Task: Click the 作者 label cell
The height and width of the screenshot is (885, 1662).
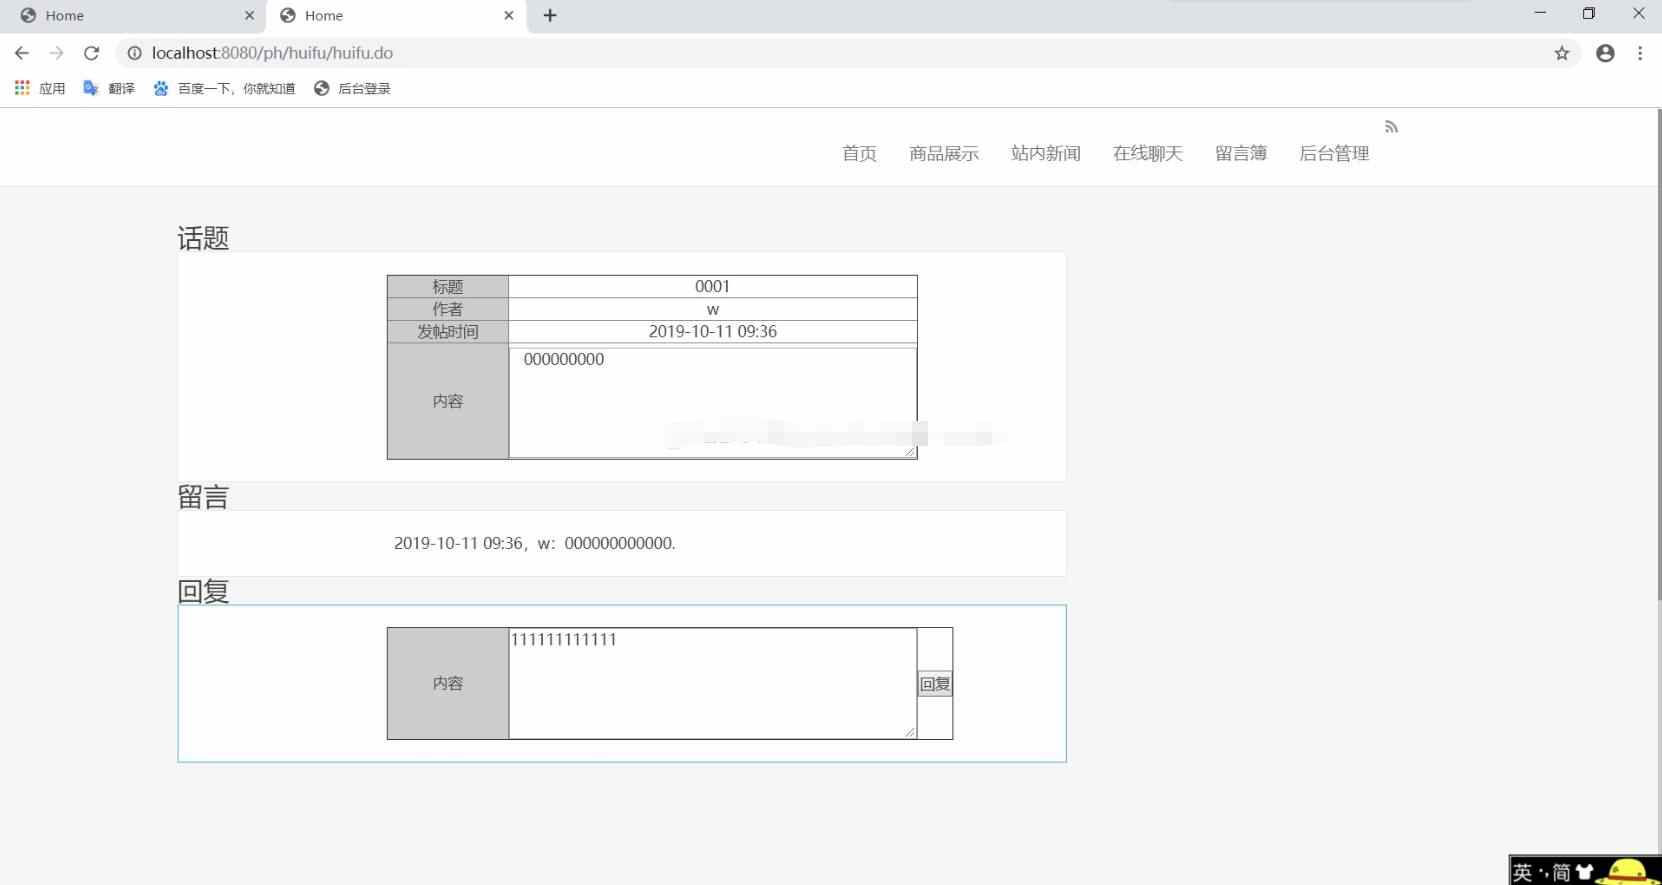Action: [448, 309]
